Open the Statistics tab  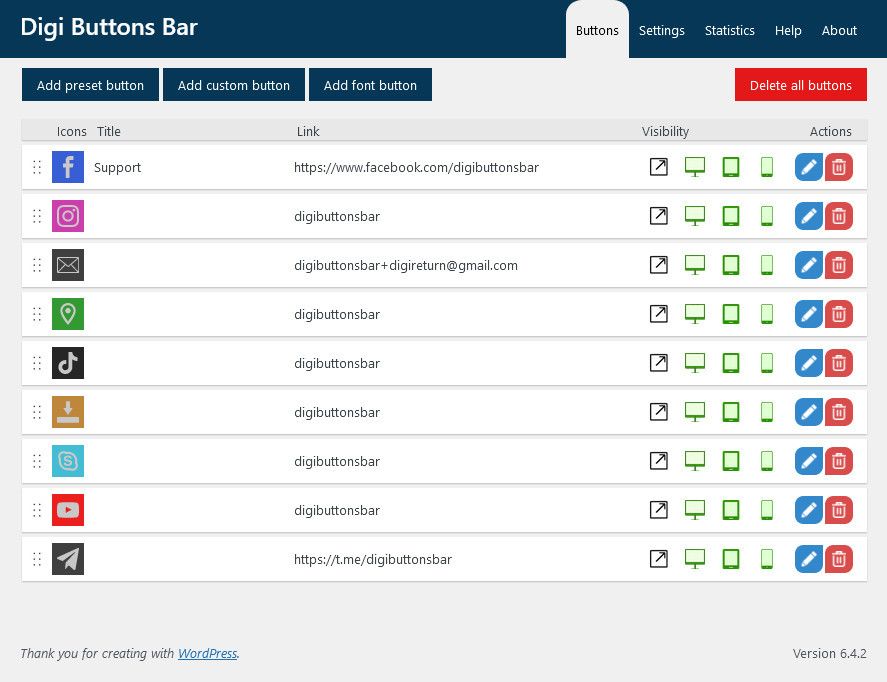pyautogui.click(x=729, y=30)
